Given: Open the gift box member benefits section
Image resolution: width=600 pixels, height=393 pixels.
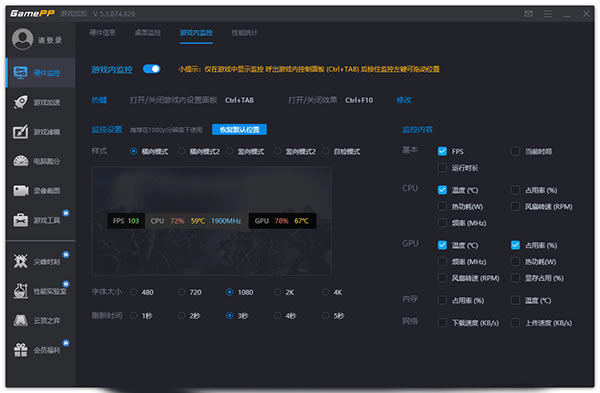Looking at the screenshot, I should click(37, 350).
